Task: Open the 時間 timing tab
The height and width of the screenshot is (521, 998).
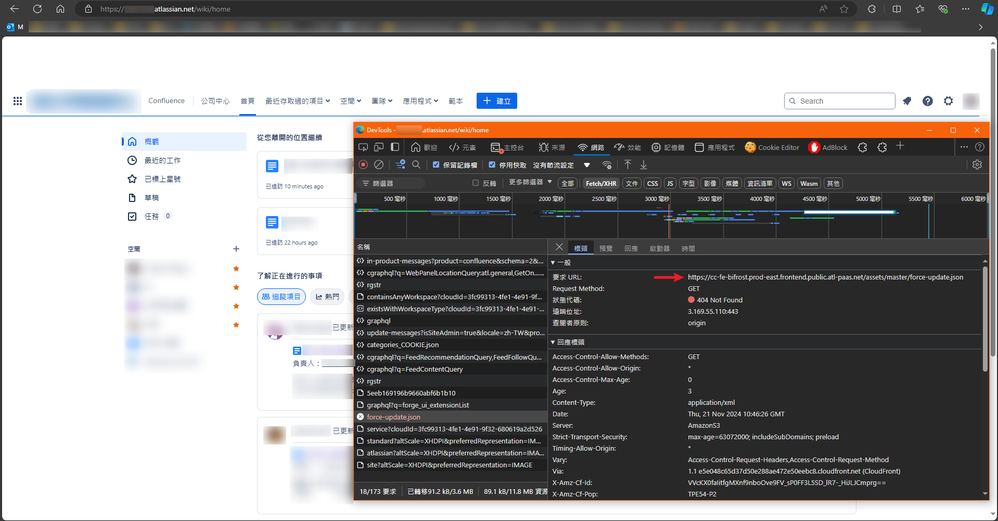Action: pos(688,248)
